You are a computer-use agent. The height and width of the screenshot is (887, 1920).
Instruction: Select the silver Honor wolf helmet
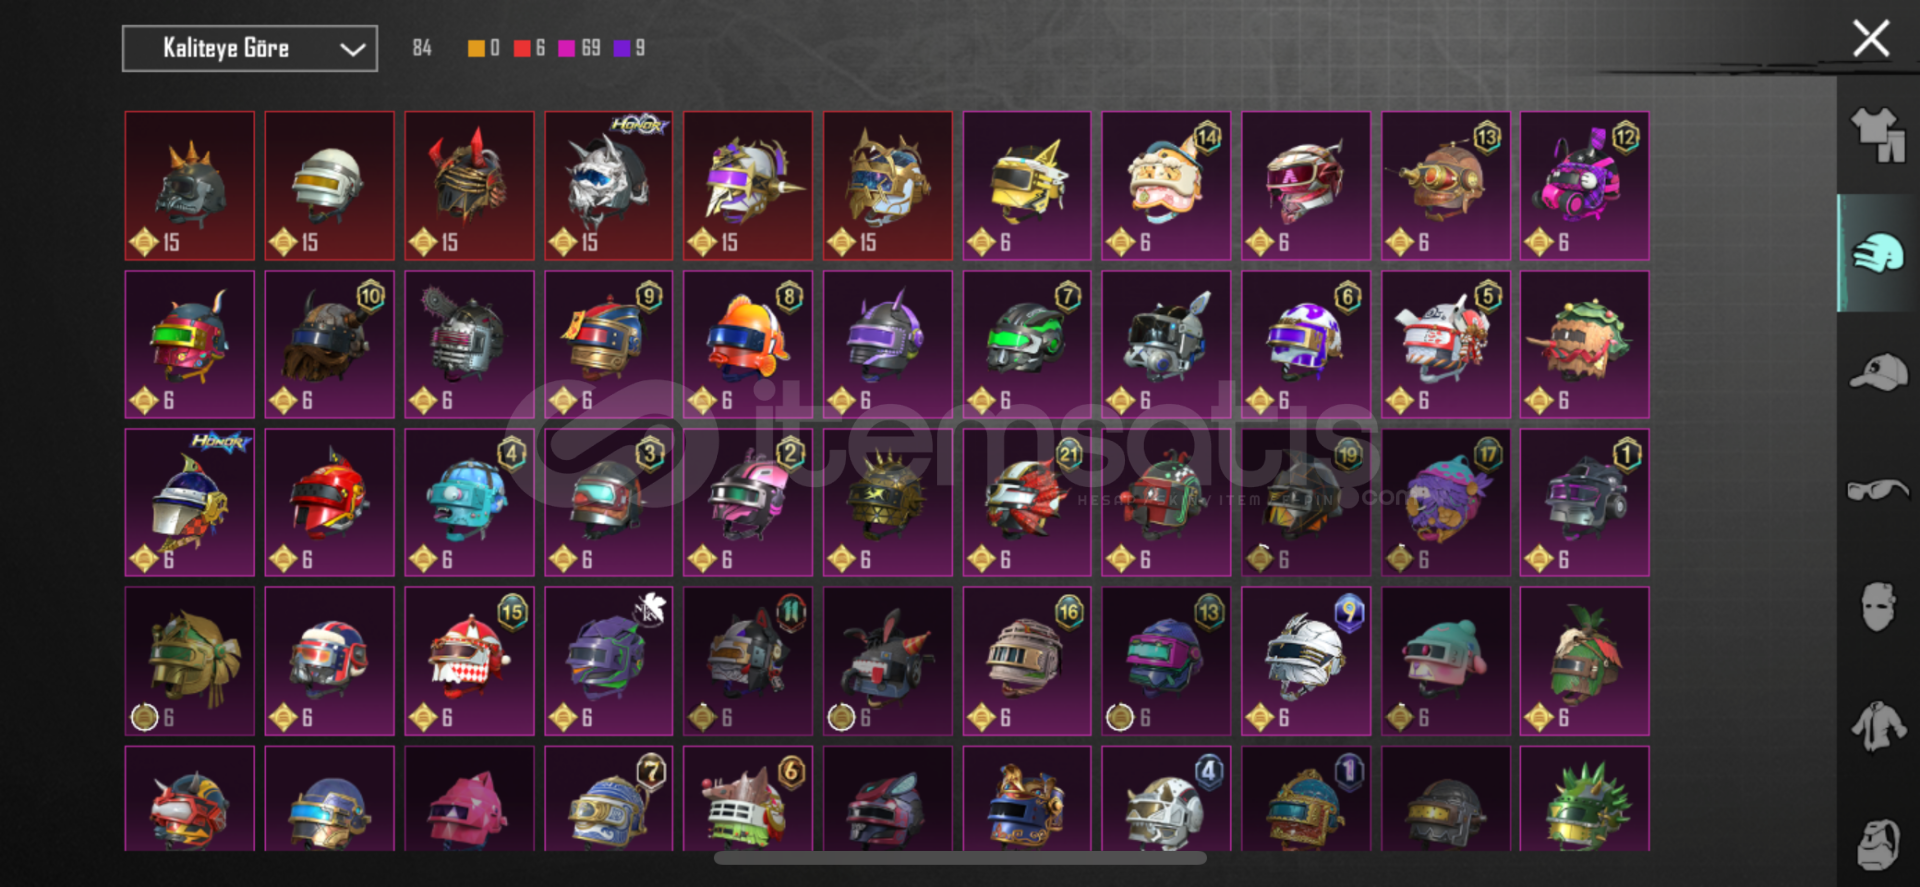coord(609,186)
